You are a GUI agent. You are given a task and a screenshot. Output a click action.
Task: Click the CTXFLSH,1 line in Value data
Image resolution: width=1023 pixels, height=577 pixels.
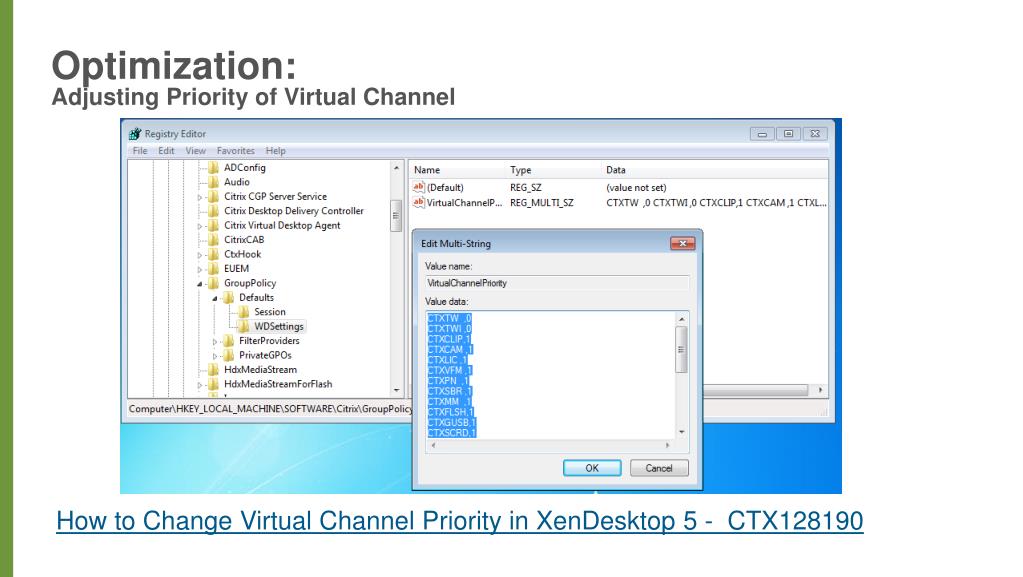click(x=451, y=413)
